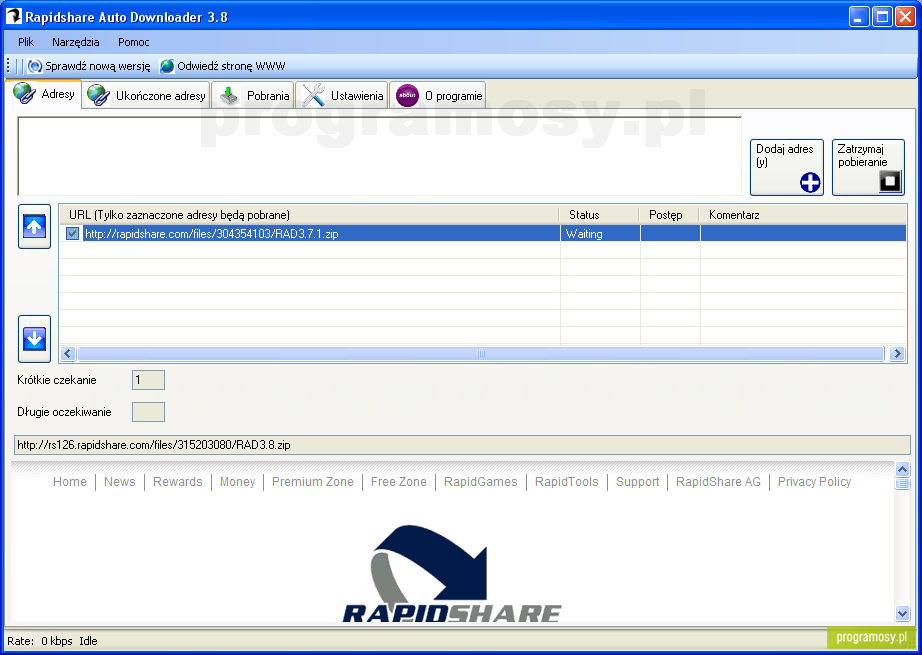Minimize the Rapidshare Auto Downloader window
922x655 pixels.
coord(859,16)
